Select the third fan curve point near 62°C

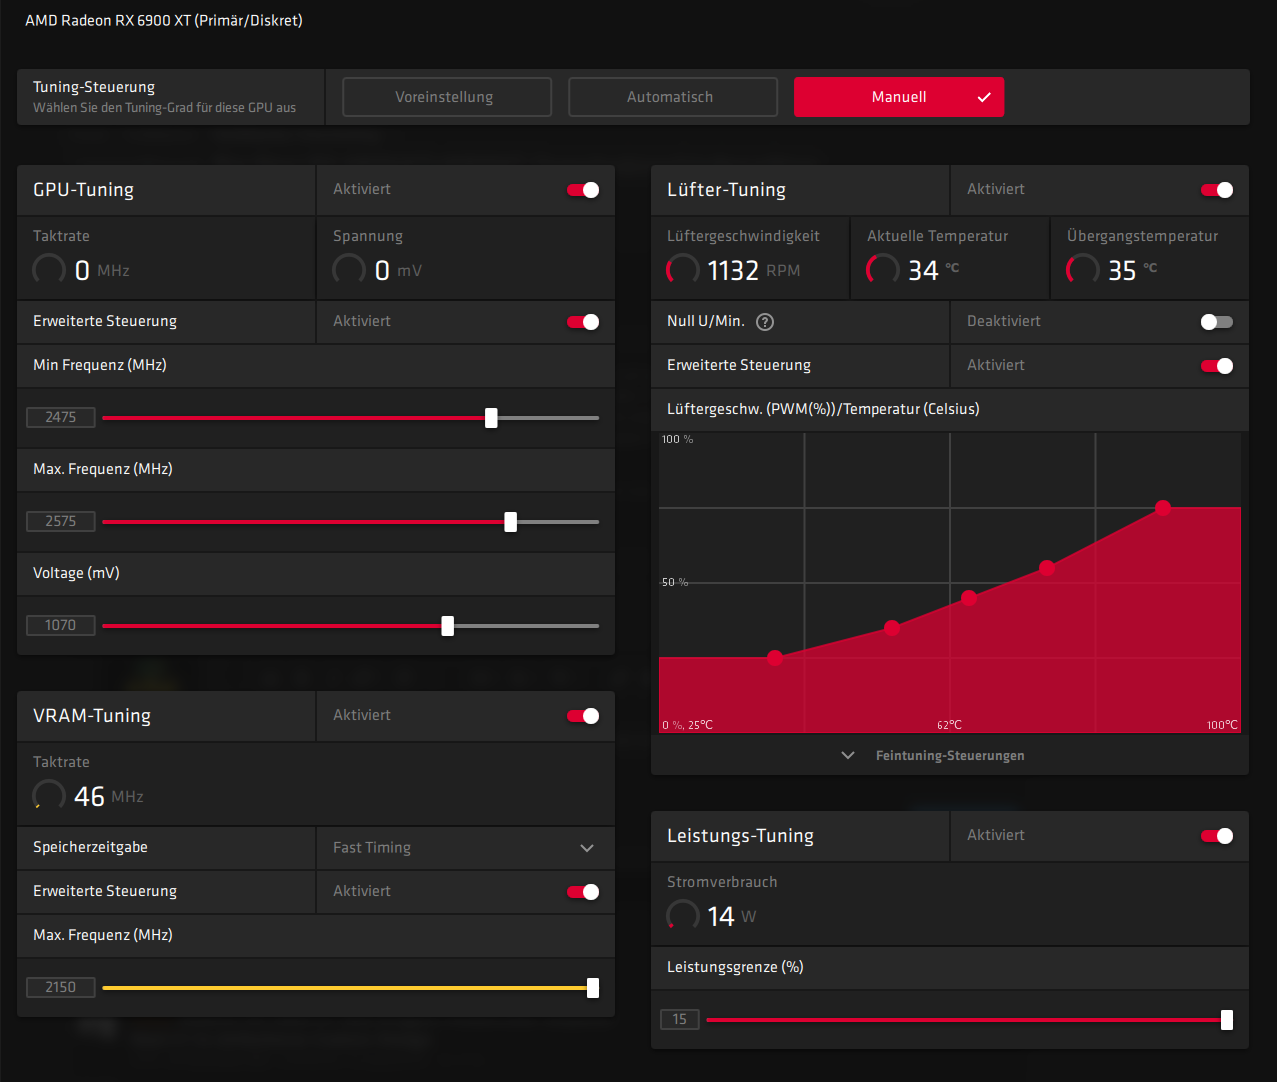969,598
